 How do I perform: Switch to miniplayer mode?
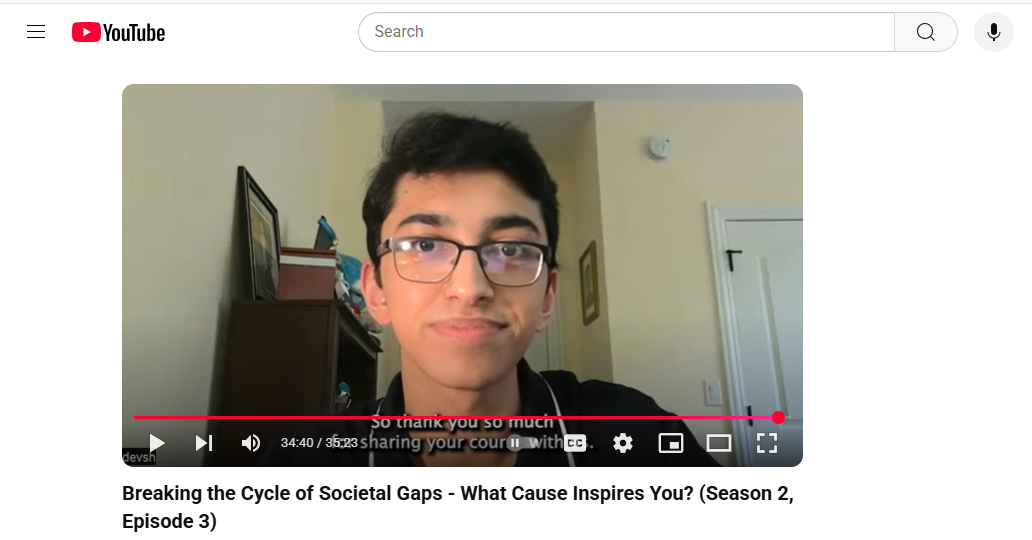click(x=671, y=443)
